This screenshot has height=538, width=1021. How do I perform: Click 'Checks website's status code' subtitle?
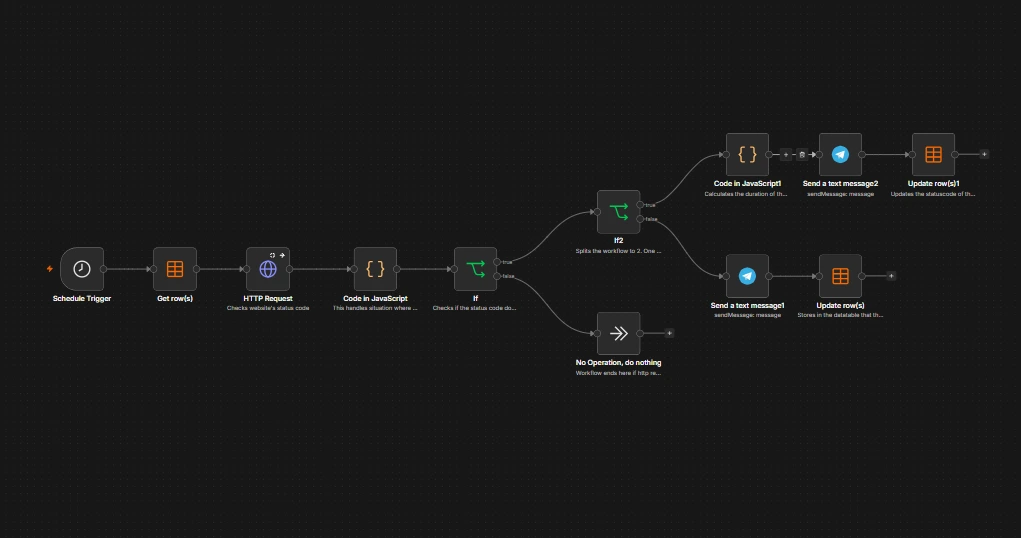pyautogui.click(x=268, y=308)
